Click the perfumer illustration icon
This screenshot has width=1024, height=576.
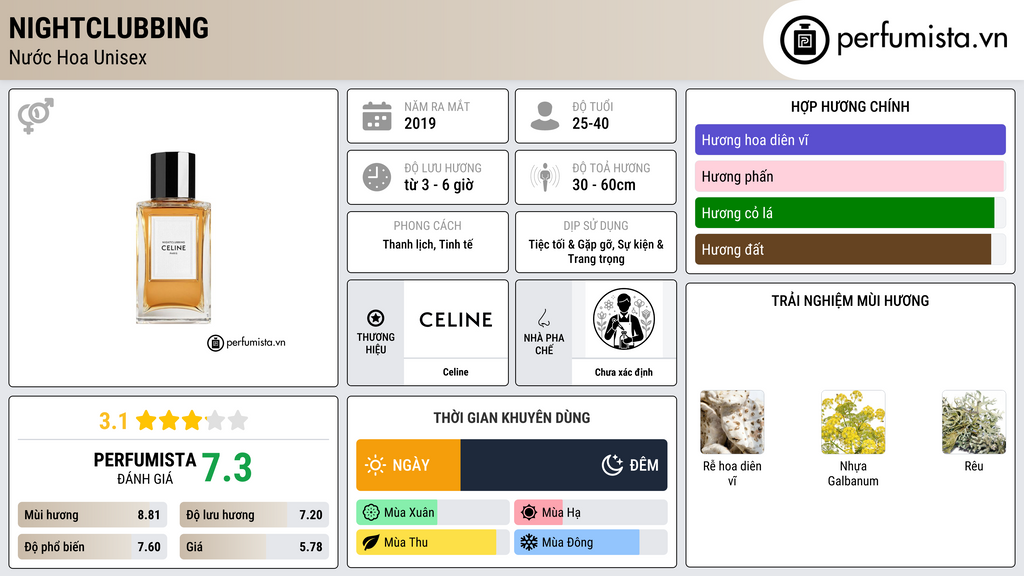624,319
